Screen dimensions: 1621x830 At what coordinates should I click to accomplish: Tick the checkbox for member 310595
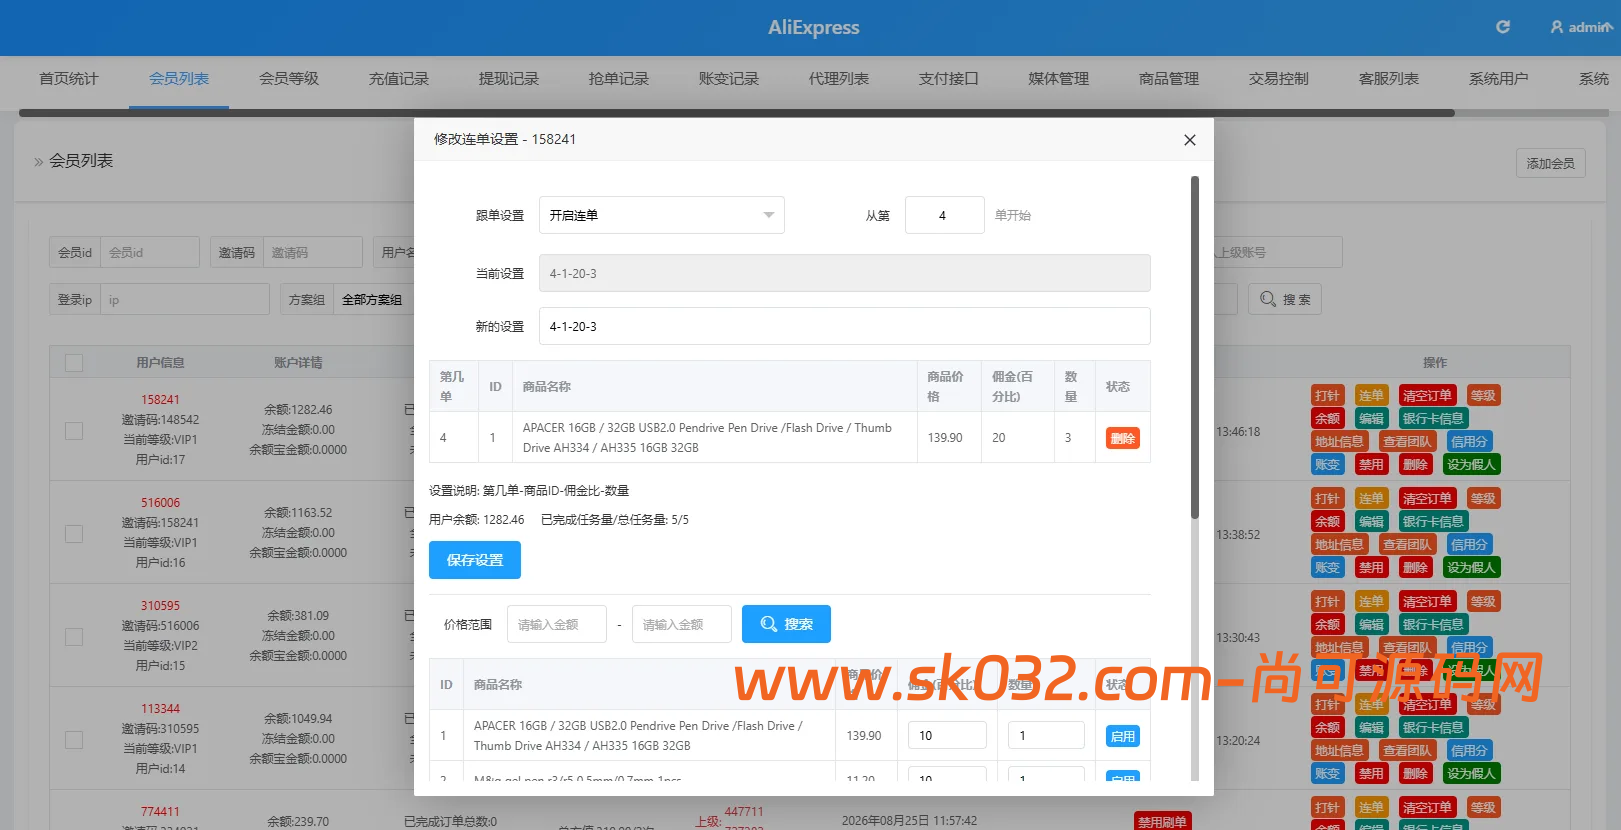[74, 636]
